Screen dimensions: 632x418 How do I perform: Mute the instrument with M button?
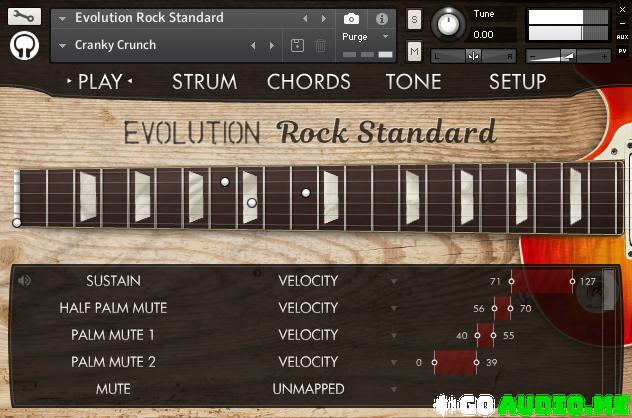414,50
